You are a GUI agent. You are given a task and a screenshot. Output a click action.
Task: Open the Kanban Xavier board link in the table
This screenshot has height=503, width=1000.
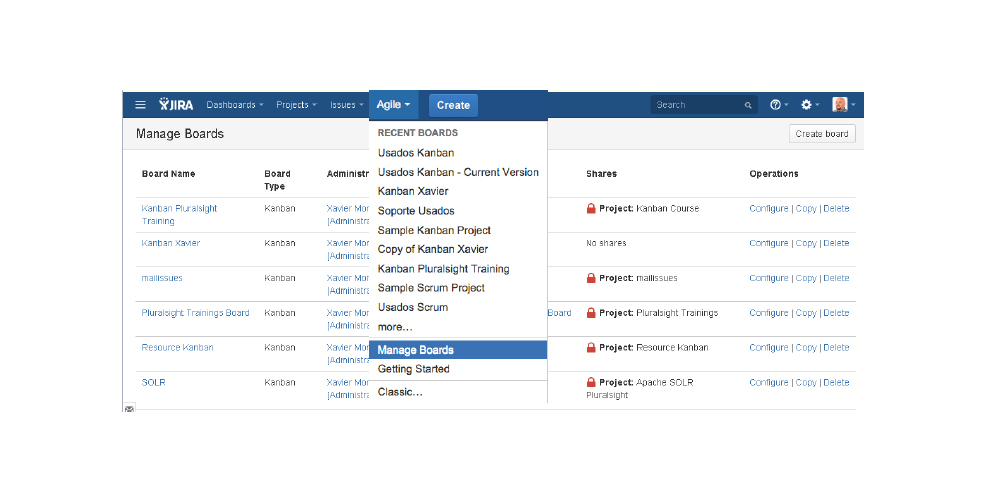tap(171, 243)
